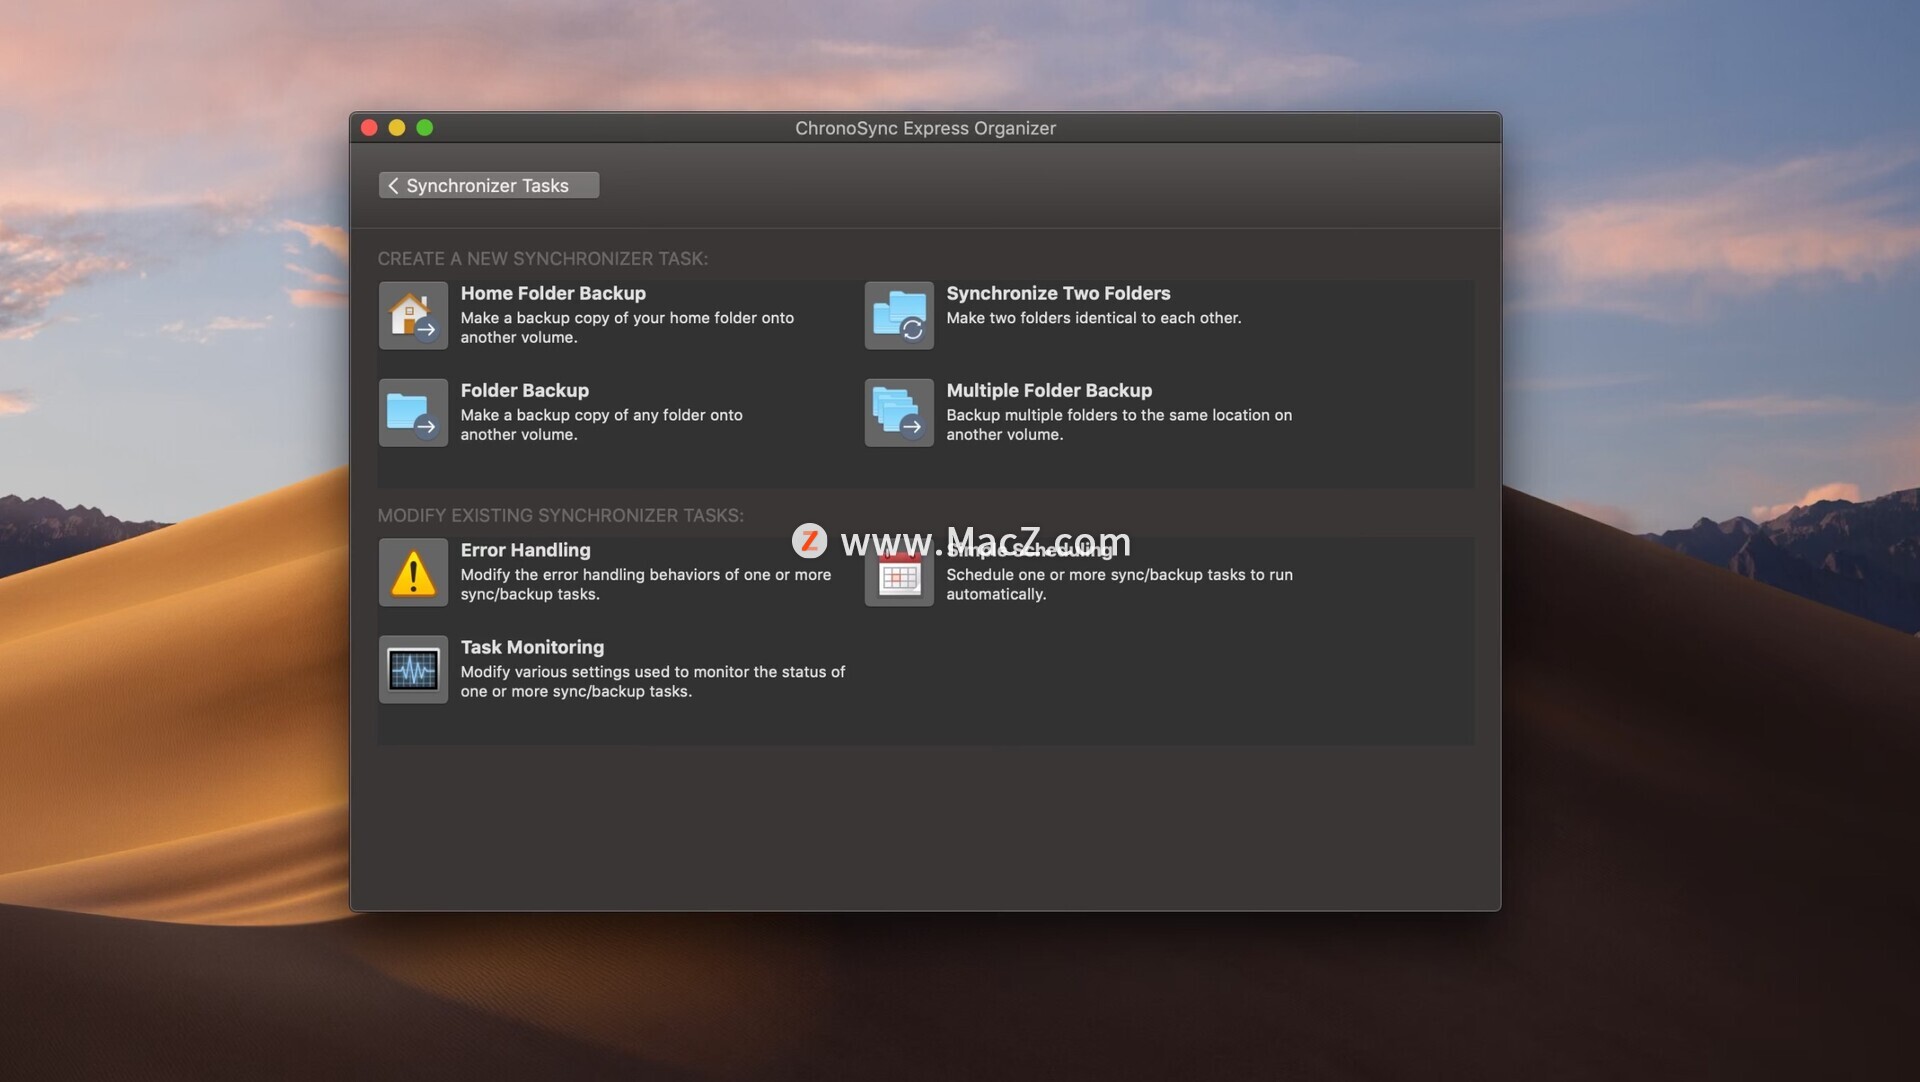Select Synchronize Two Folders title
Viewport: 1920px width, 1082px height.
(x=1058, y=293)
